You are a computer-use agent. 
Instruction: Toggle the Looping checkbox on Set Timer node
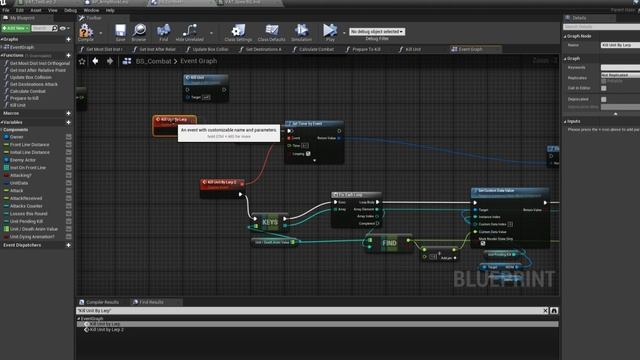click(x=308, y=153)
